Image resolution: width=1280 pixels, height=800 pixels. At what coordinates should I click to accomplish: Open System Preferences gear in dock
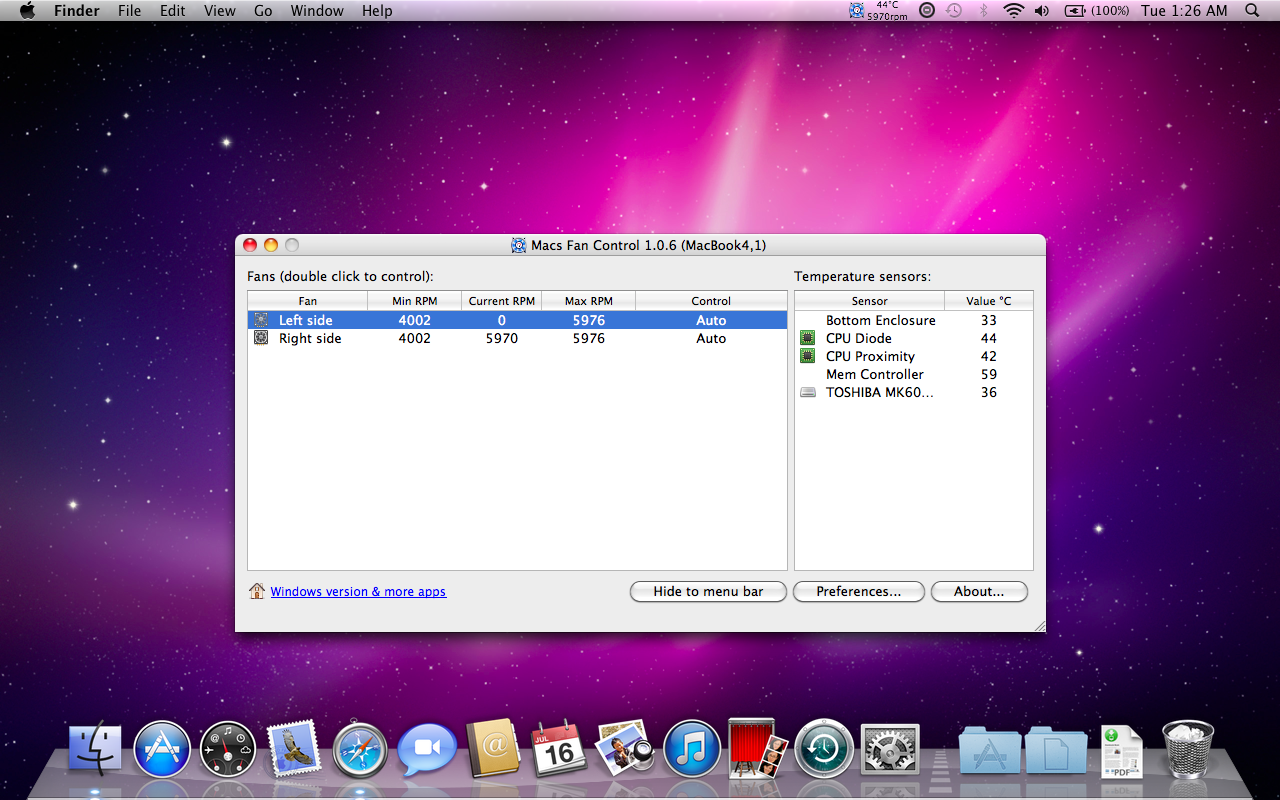(890, 750)
